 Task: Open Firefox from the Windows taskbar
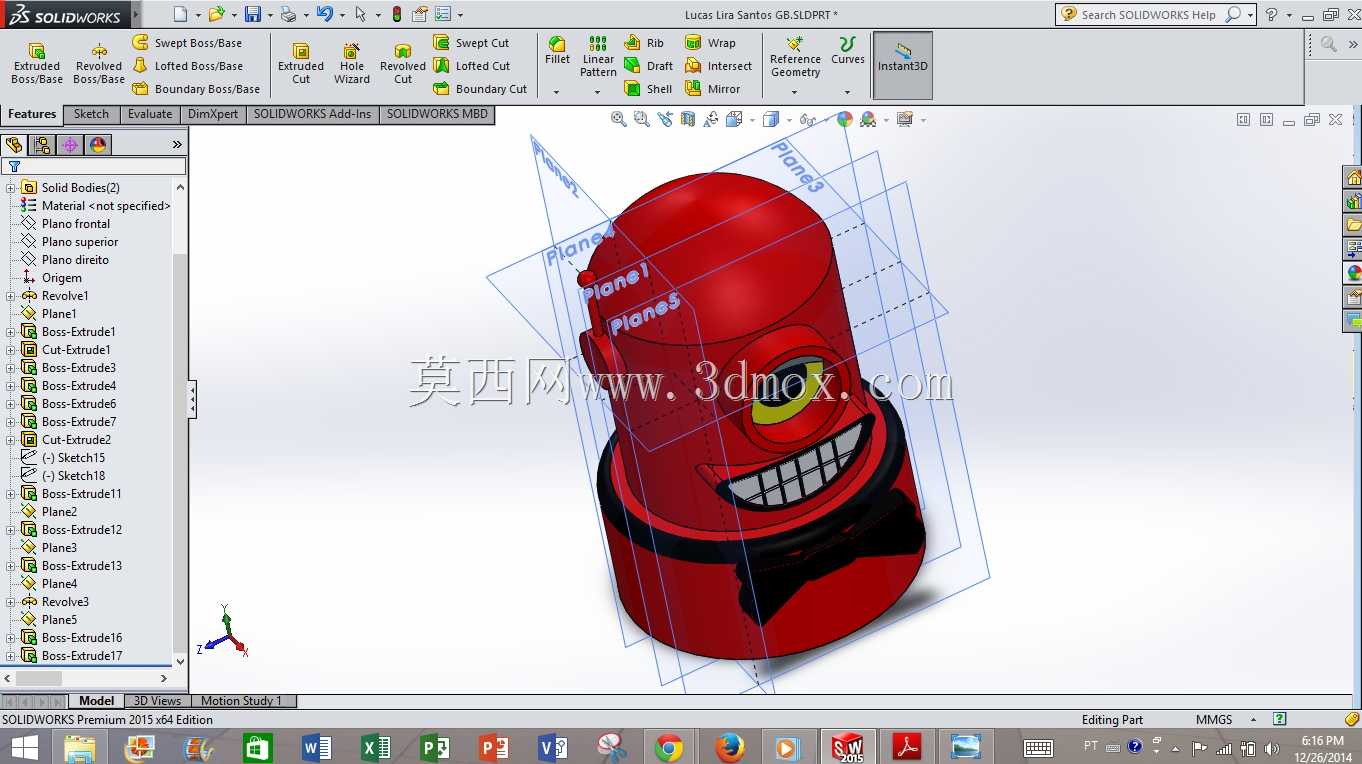coord(730,747)
